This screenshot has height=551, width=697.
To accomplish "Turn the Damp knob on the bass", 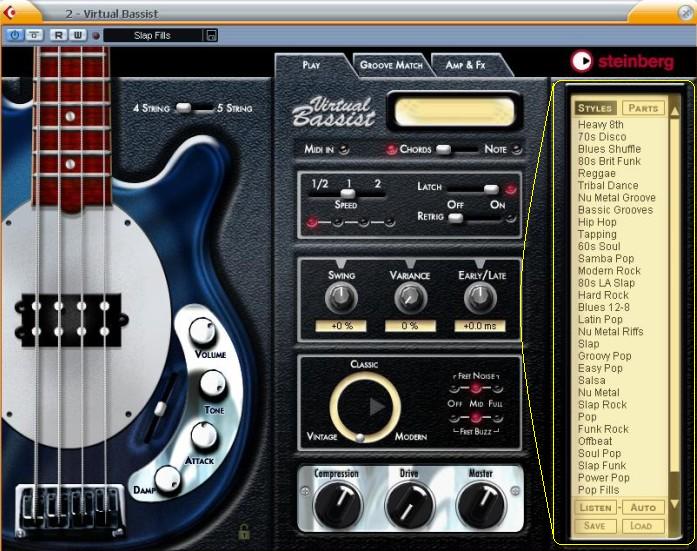I will click(168, 480).
